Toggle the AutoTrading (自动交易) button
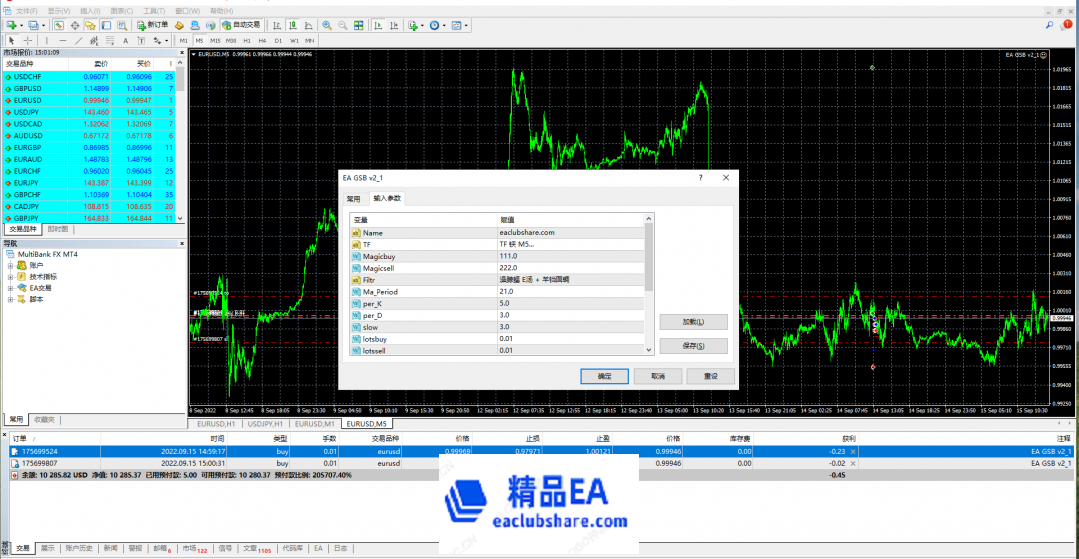The image size is (1079, 559). (x=242, y=25)
